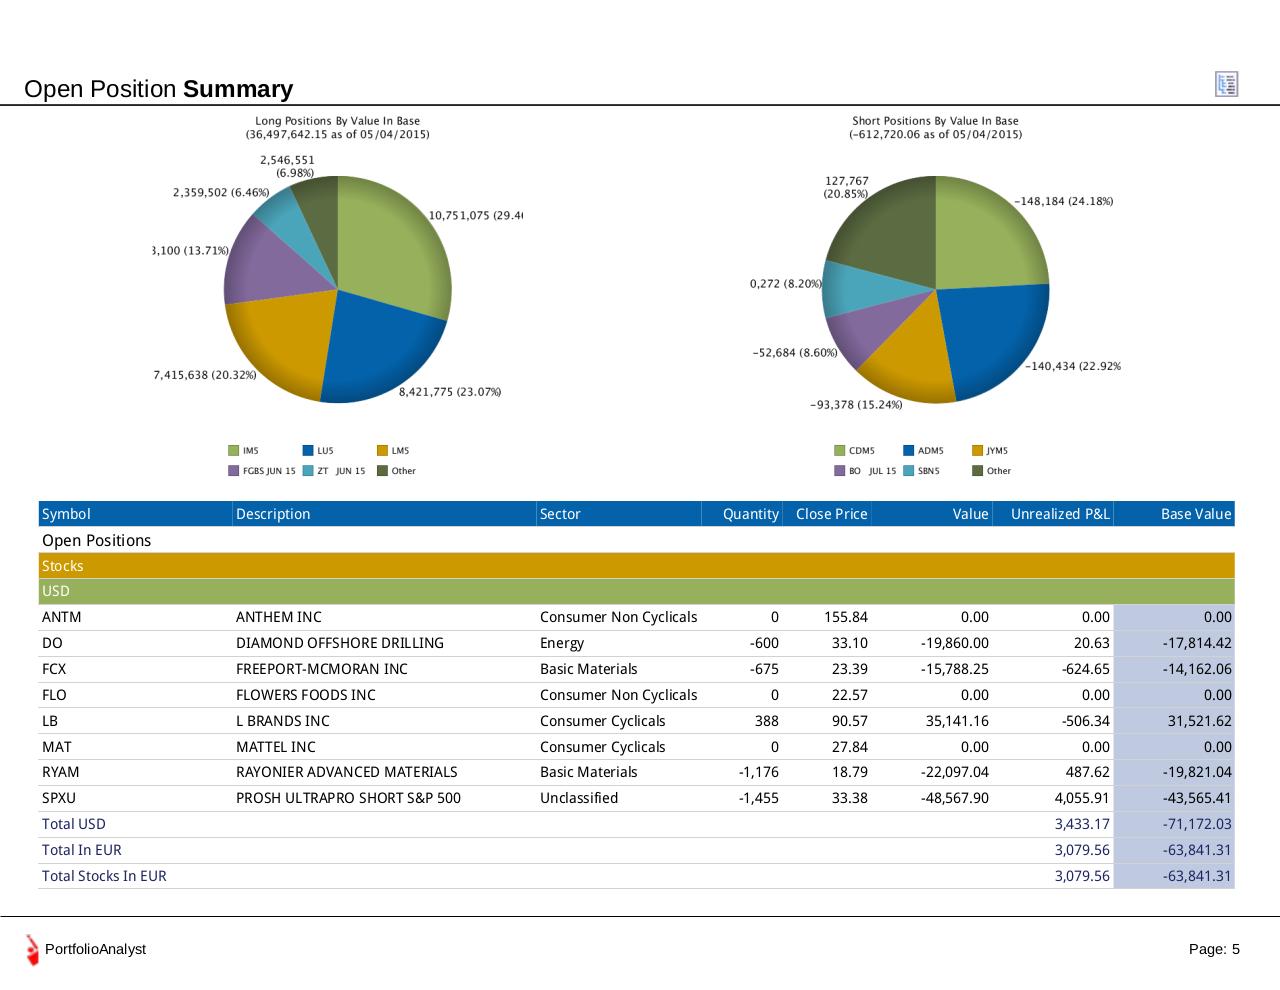This screenshot has height=990, width=1280.
Task: Click the Stocks section band
Action: click(636, 566)
